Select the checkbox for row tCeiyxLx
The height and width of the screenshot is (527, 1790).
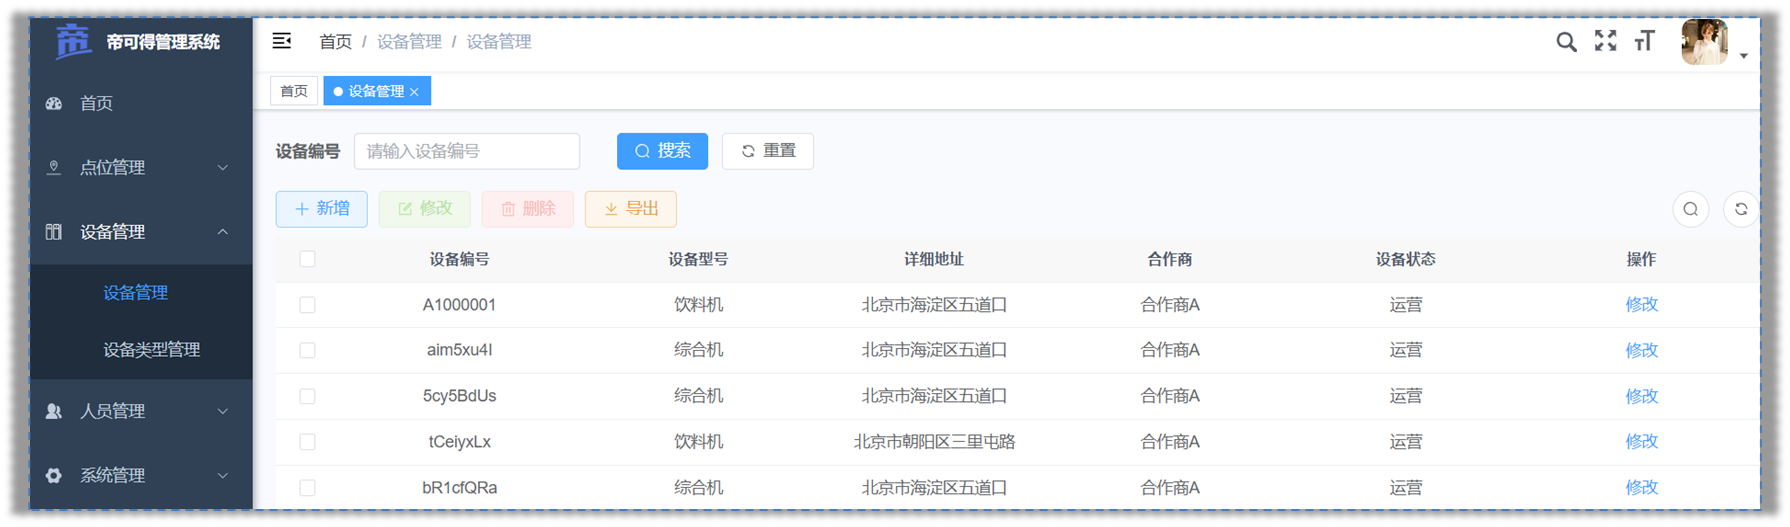pyautogui.click(x=307, y=442)
